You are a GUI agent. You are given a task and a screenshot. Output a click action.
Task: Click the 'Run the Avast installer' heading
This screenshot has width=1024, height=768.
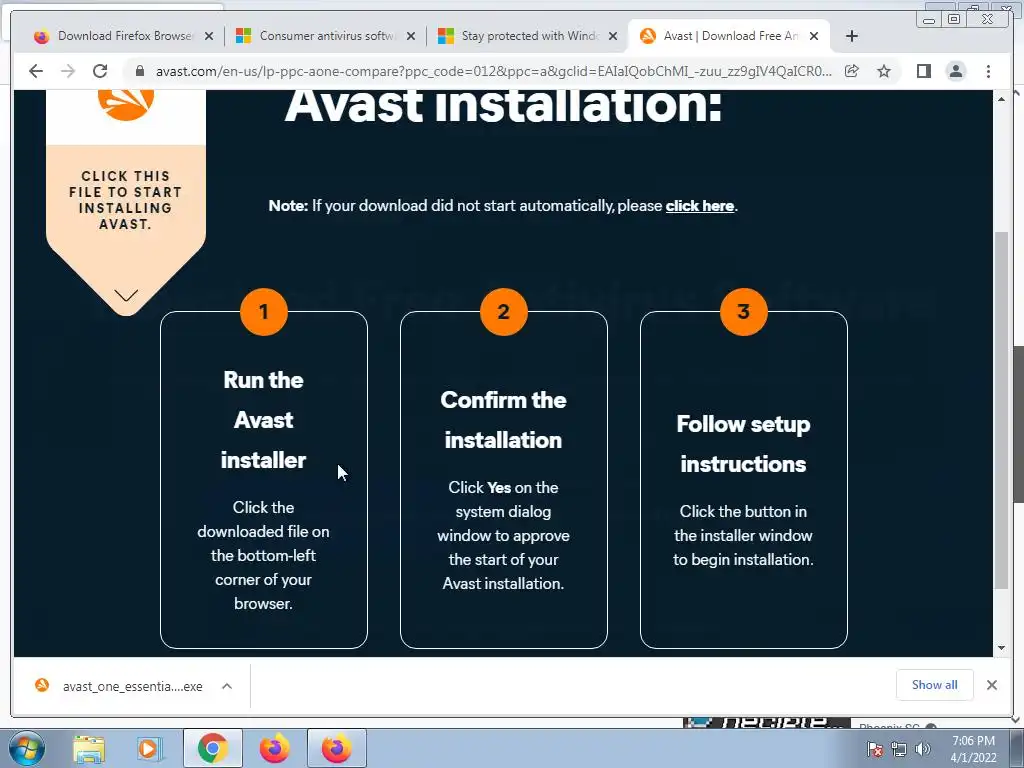click(263, 420)
